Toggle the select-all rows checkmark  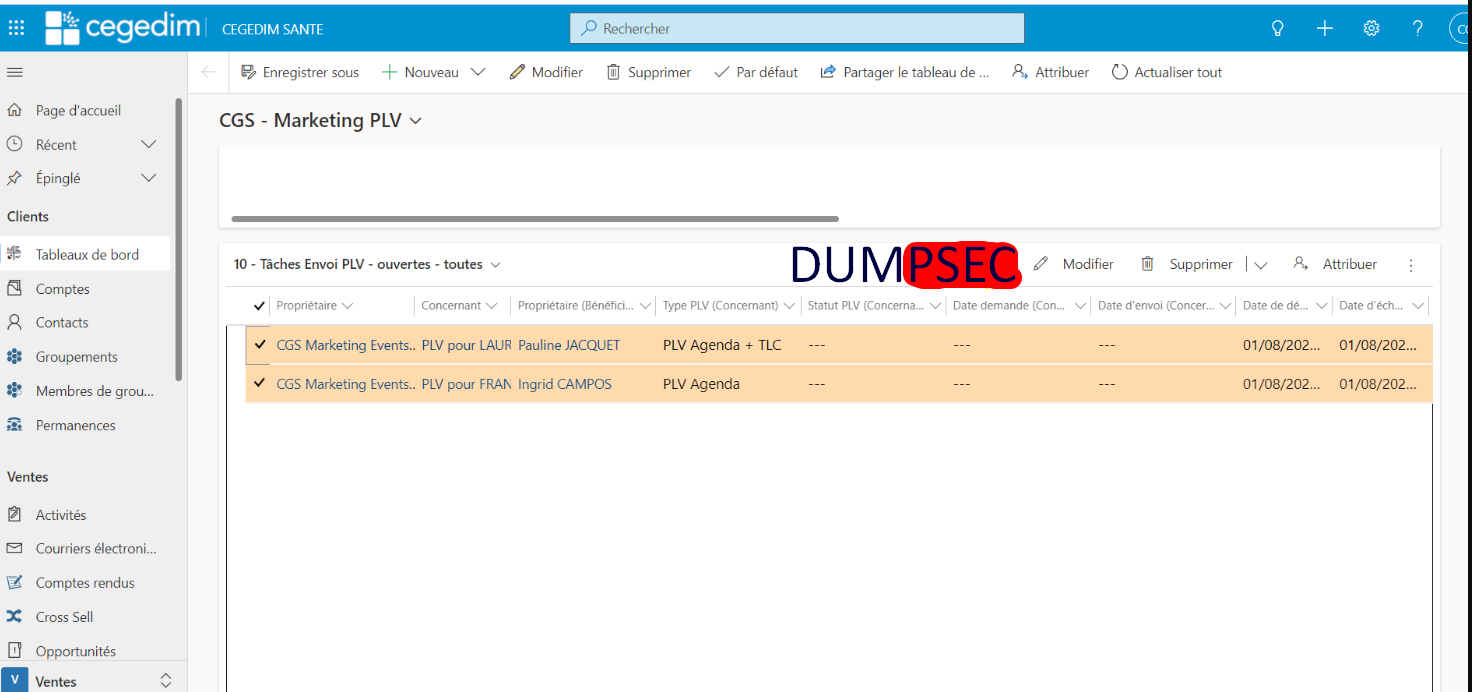point(260,306)
